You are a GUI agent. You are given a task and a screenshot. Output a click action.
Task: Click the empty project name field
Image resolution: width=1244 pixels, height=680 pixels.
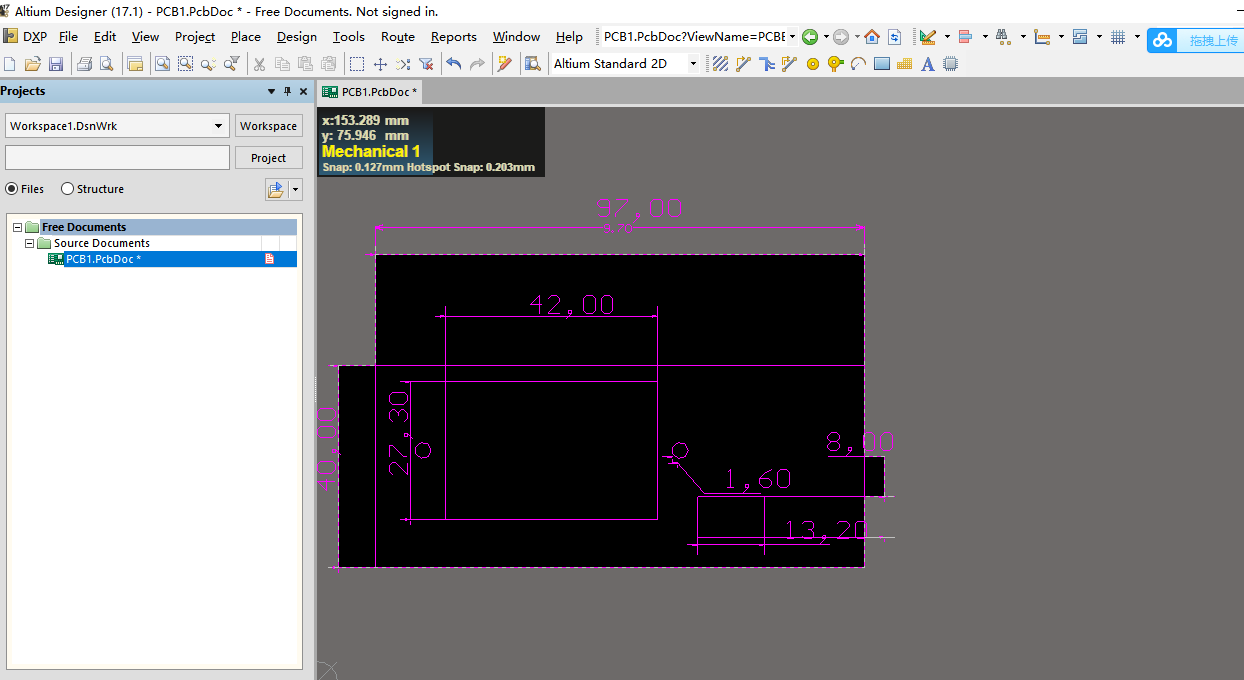coord(117,158)
